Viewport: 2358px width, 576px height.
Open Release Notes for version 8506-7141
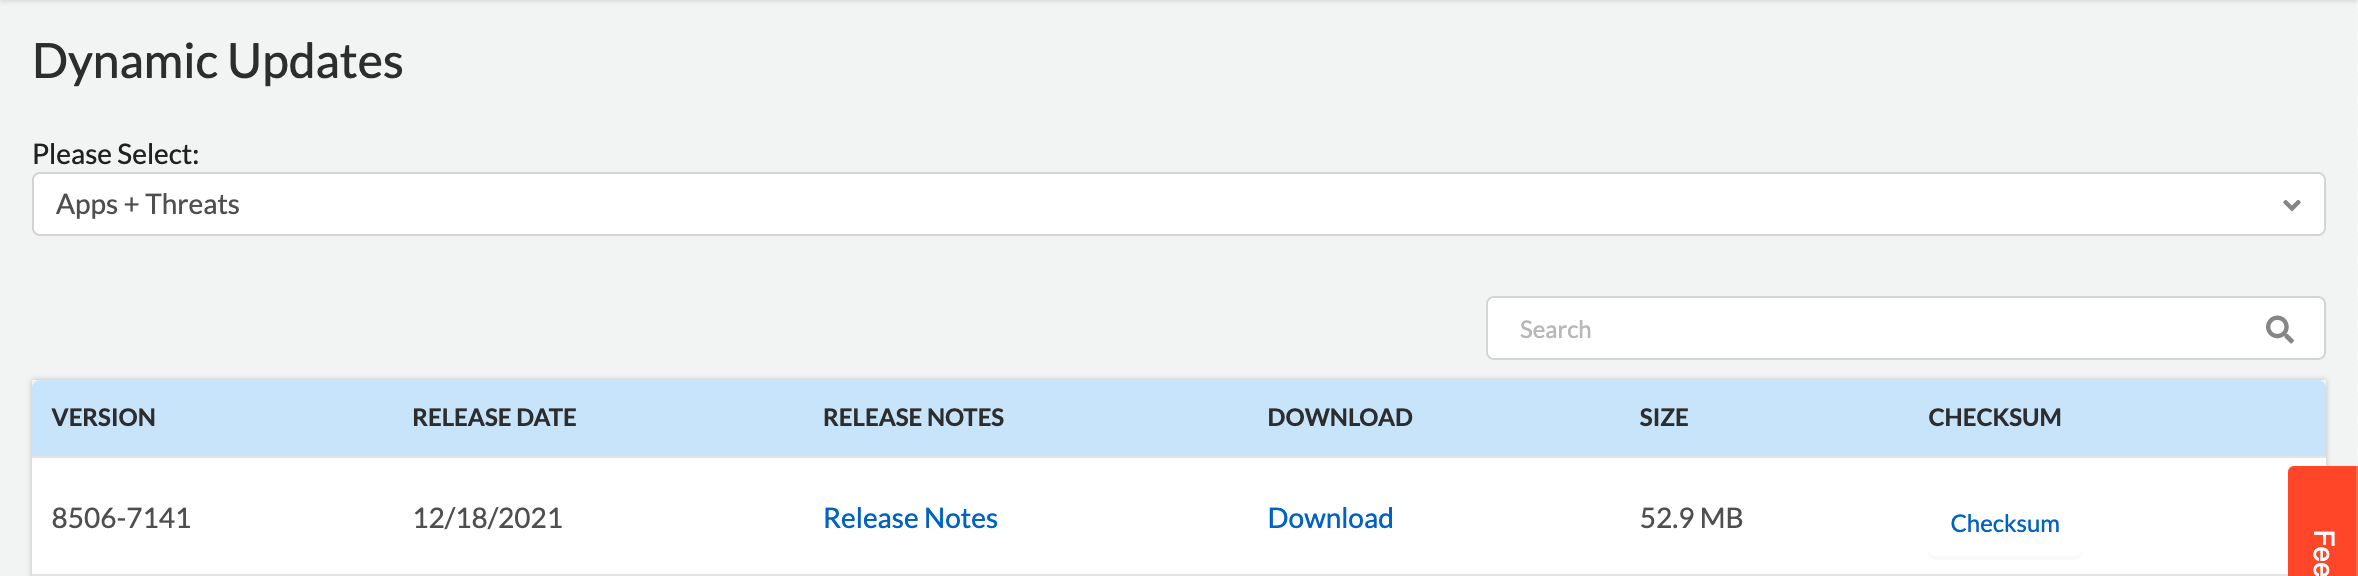coord(909,518)
